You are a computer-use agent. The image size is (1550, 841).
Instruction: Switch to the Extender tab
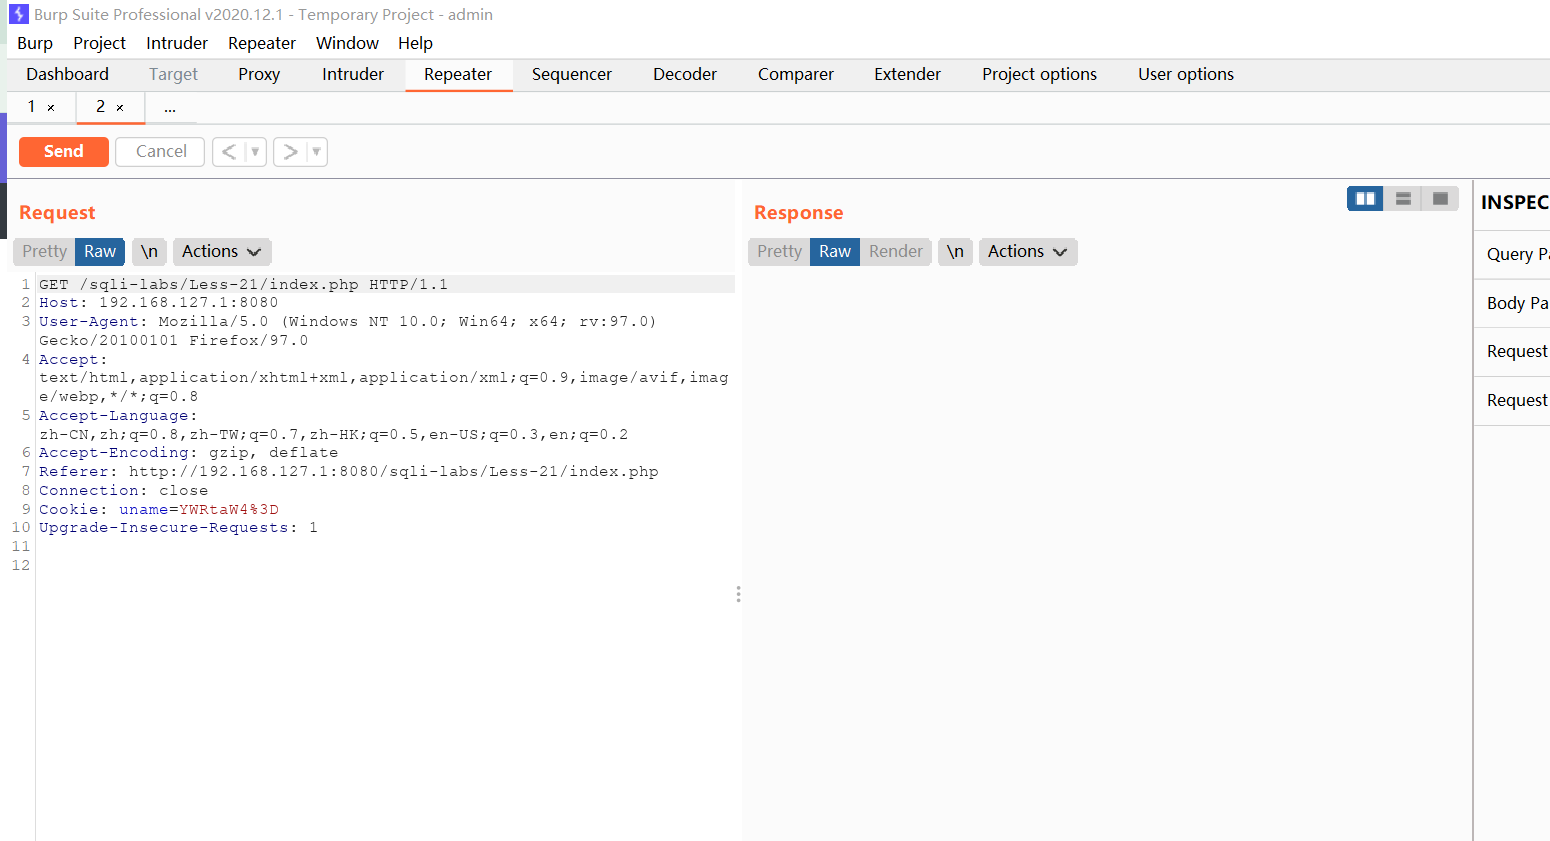pyautogui.click(x=907, y=74)
